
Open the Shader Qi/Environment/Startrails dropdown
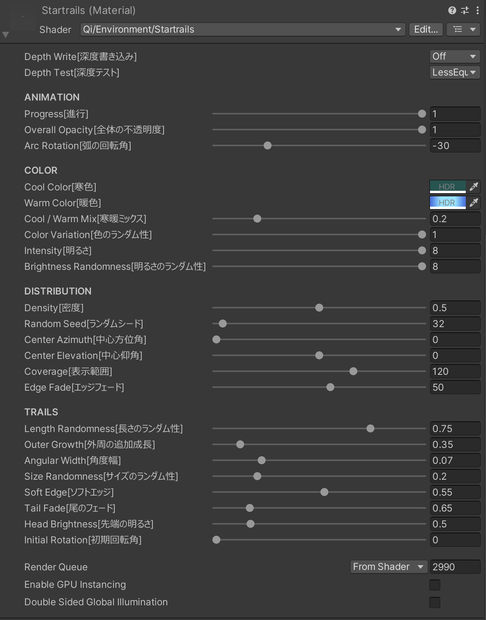243,29
